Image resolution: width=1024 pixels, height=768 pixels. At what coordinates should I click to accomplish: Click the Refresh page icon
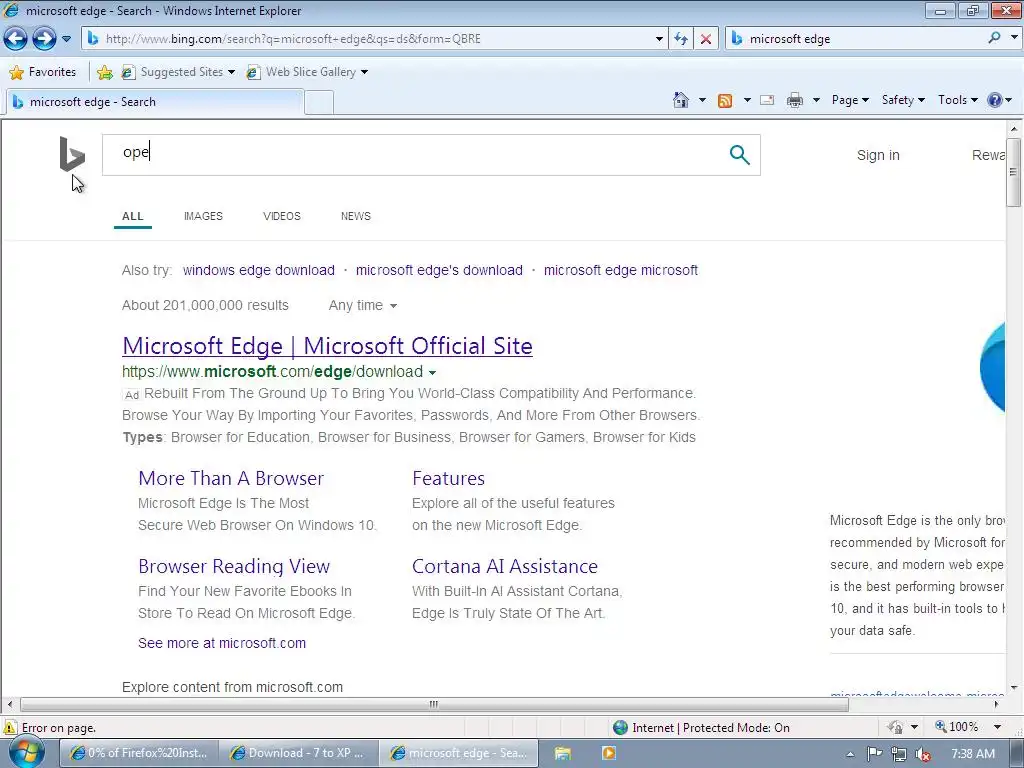(x=681, y=39)
